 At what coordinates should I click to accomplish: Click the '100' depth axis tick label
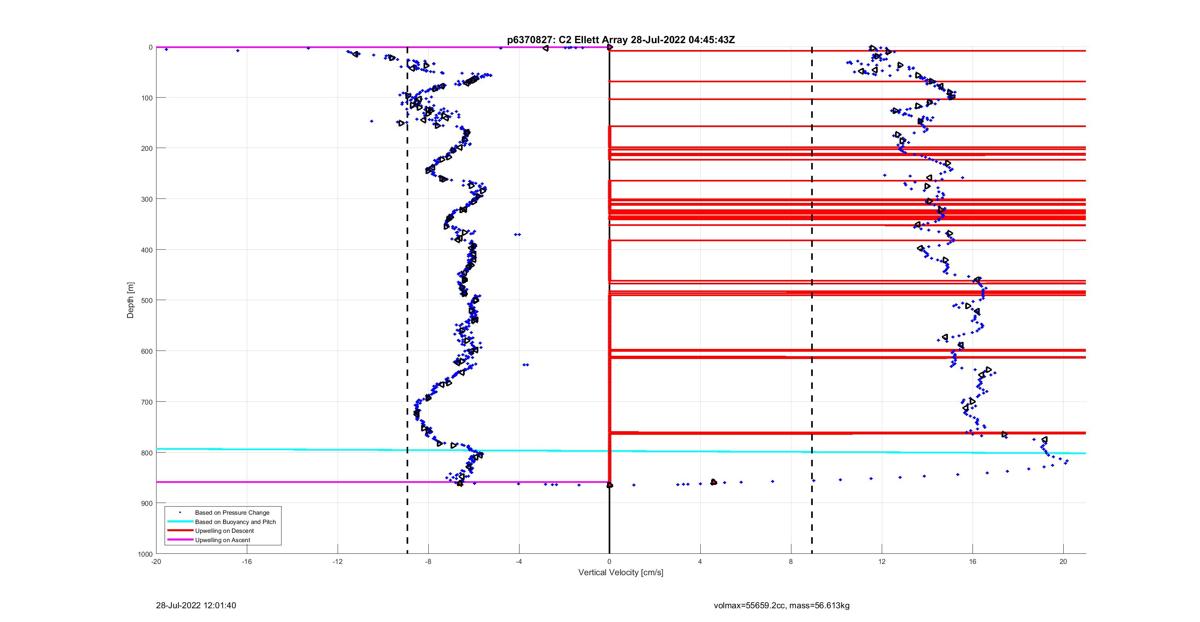146,98
